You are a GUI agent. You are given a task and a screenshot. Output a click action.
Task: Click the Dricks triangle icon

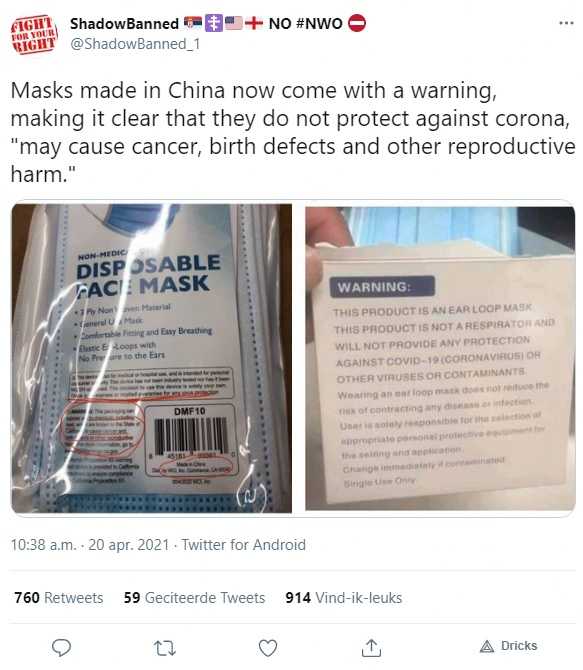pyautogui.click(x=487, y=646)
